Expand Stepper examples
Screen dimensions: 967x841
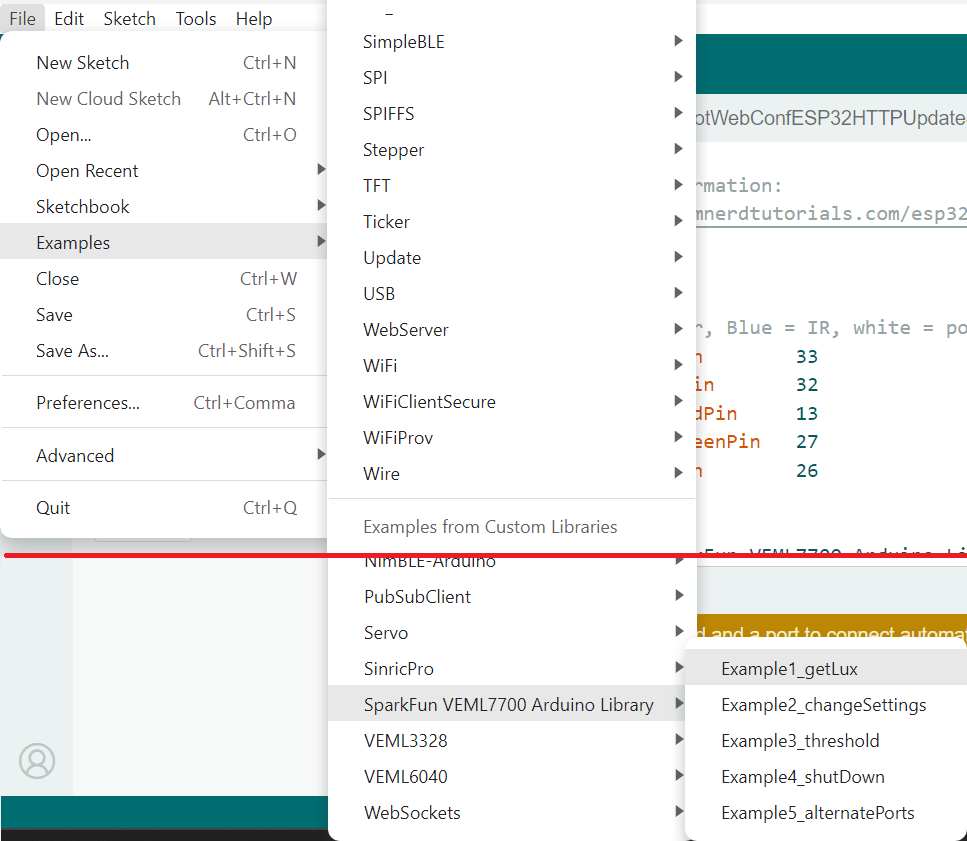[x=512, y=150]
